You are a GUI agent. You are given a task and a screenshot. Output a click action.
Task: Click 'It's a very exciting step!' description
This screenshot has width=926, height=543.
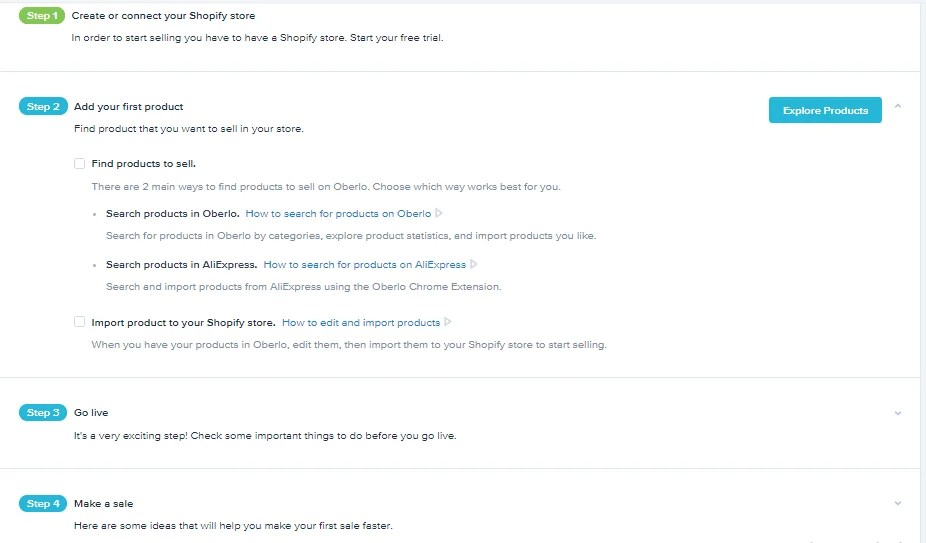pyautogui.click(x=265, y=436)
